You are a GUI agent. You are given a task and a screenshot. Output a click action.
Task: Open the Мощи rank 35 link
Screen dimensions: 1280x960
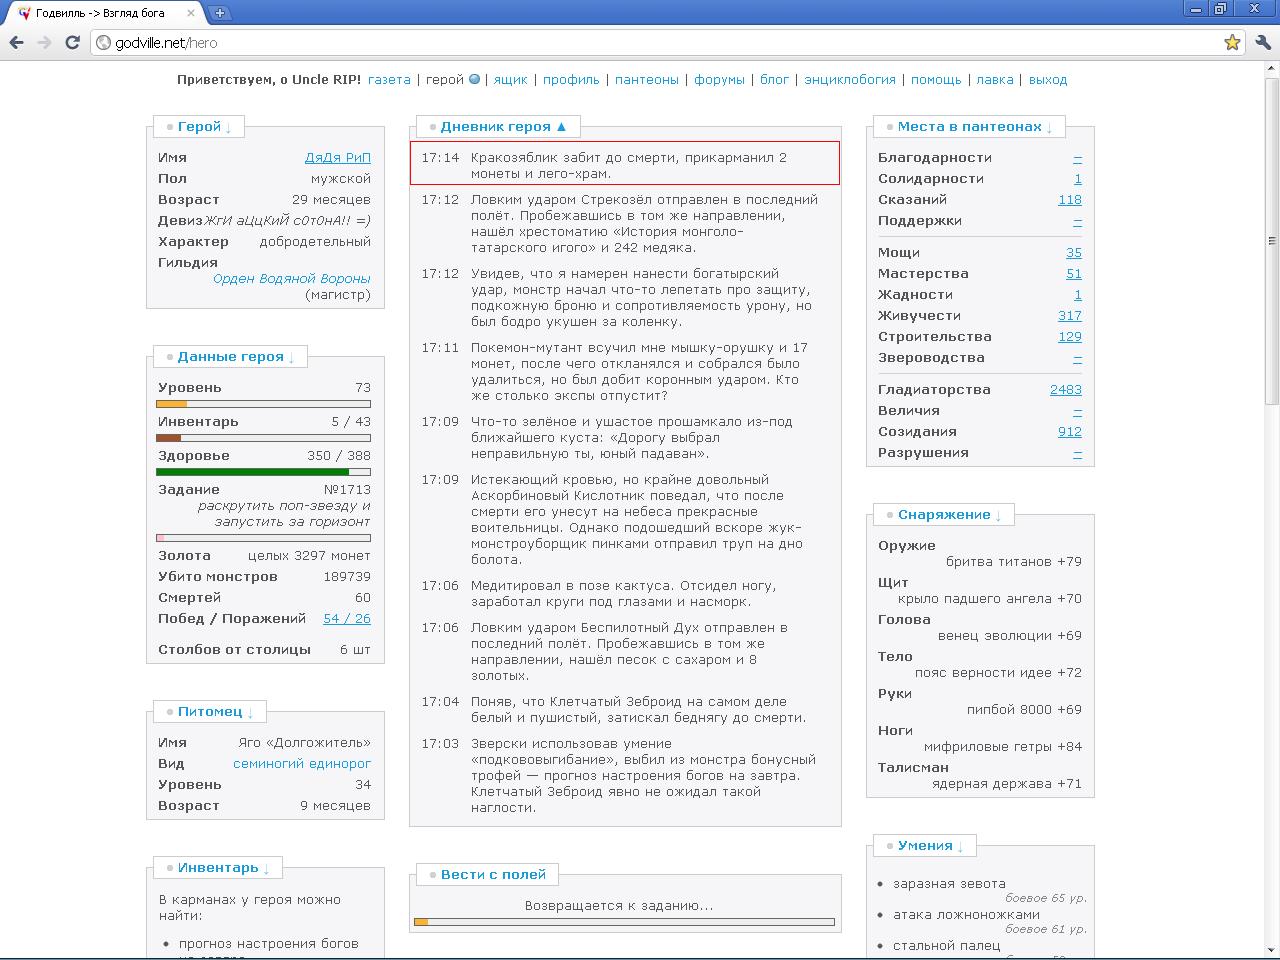(1074, 253)
